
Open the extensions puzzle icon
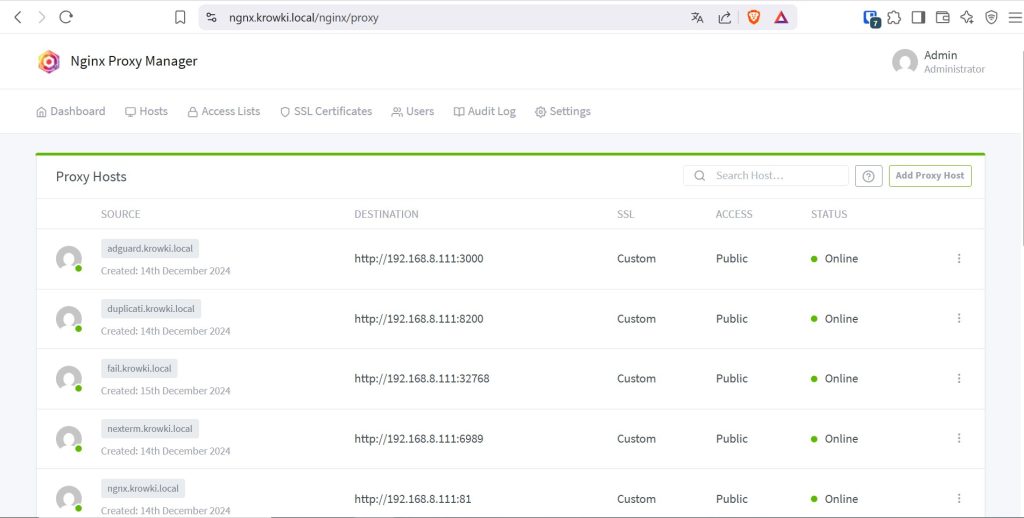[x=894, y=18]
